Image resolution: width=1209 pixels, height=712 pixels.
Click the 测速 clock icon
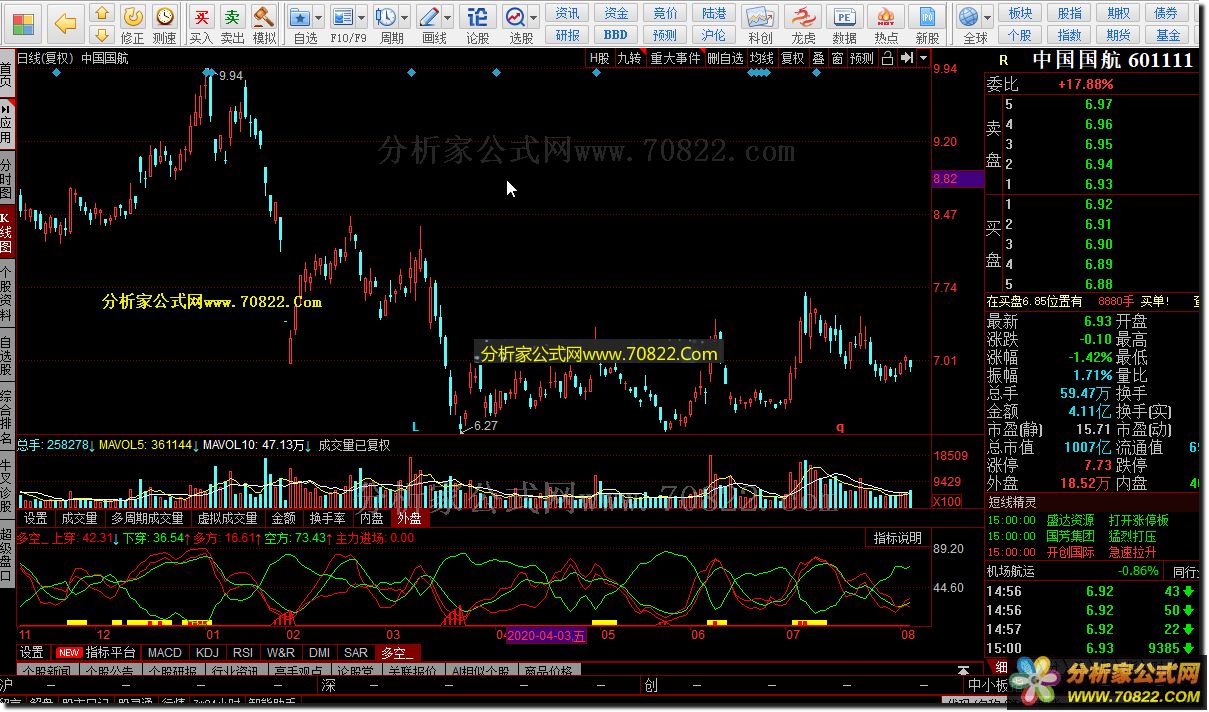165,17
